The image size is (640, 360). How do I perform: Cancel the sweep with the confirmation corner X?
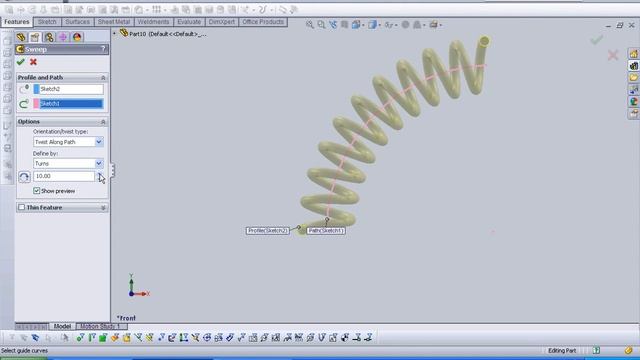pyautogui.click(x=613, y=55)
